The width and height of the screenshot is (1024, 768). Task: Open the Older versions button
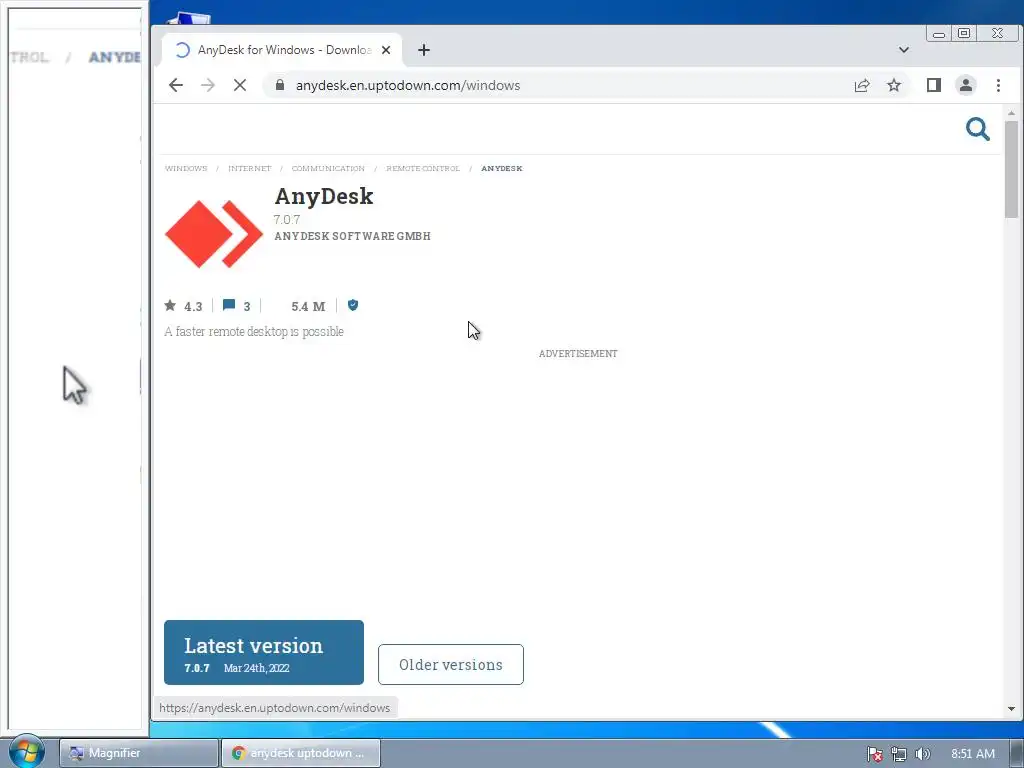click(451, 665)
